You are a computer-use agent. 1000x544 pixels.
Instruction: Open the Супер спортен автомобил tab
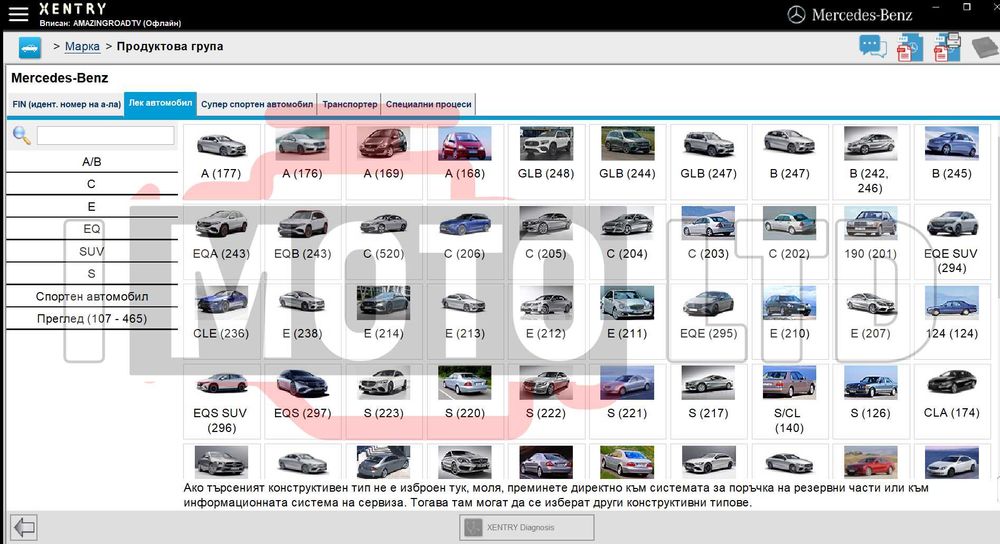click(x=257, y=105)
